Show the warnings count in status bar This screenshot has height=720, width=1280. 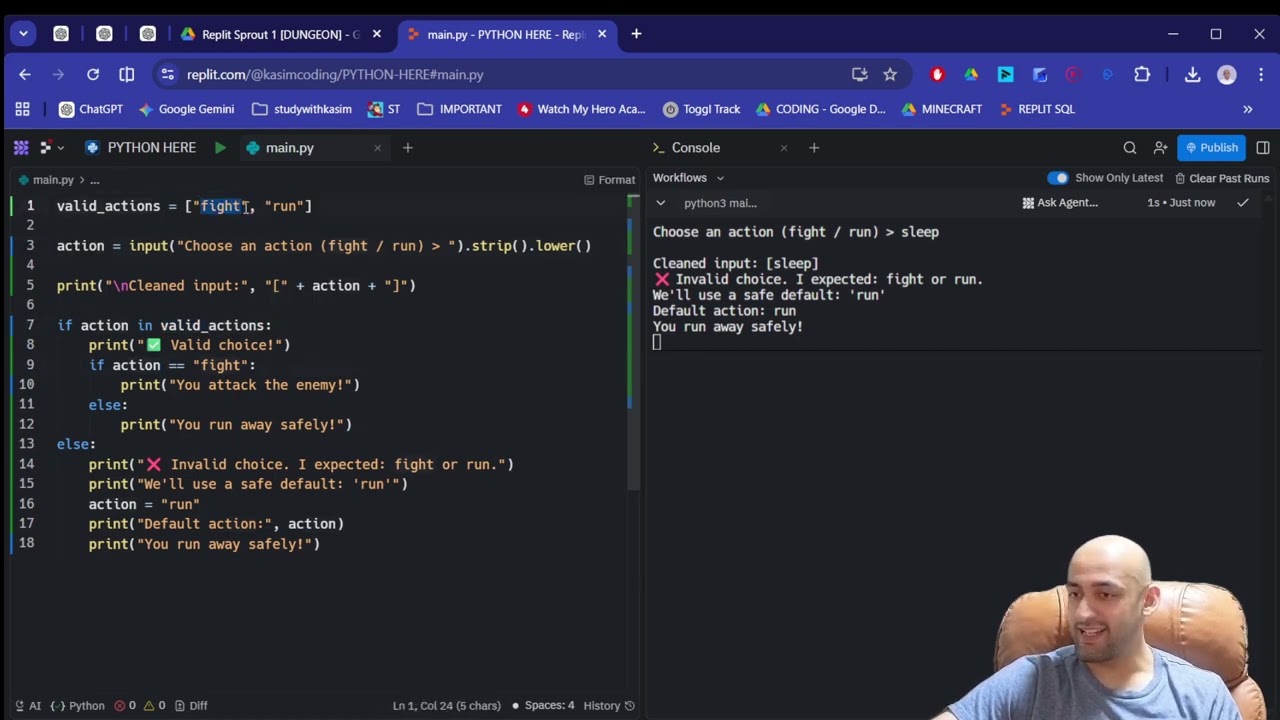(154, 706)
